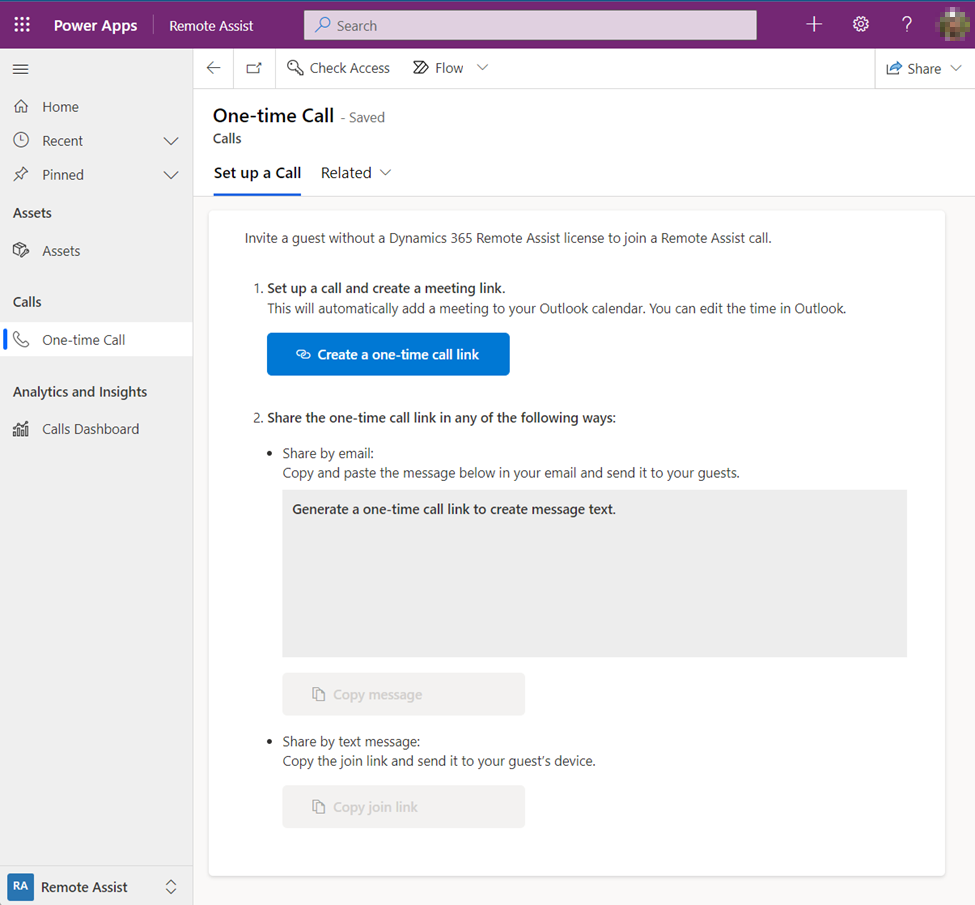
Task: Expand the Share dropdown chevron
Action: 956,68
